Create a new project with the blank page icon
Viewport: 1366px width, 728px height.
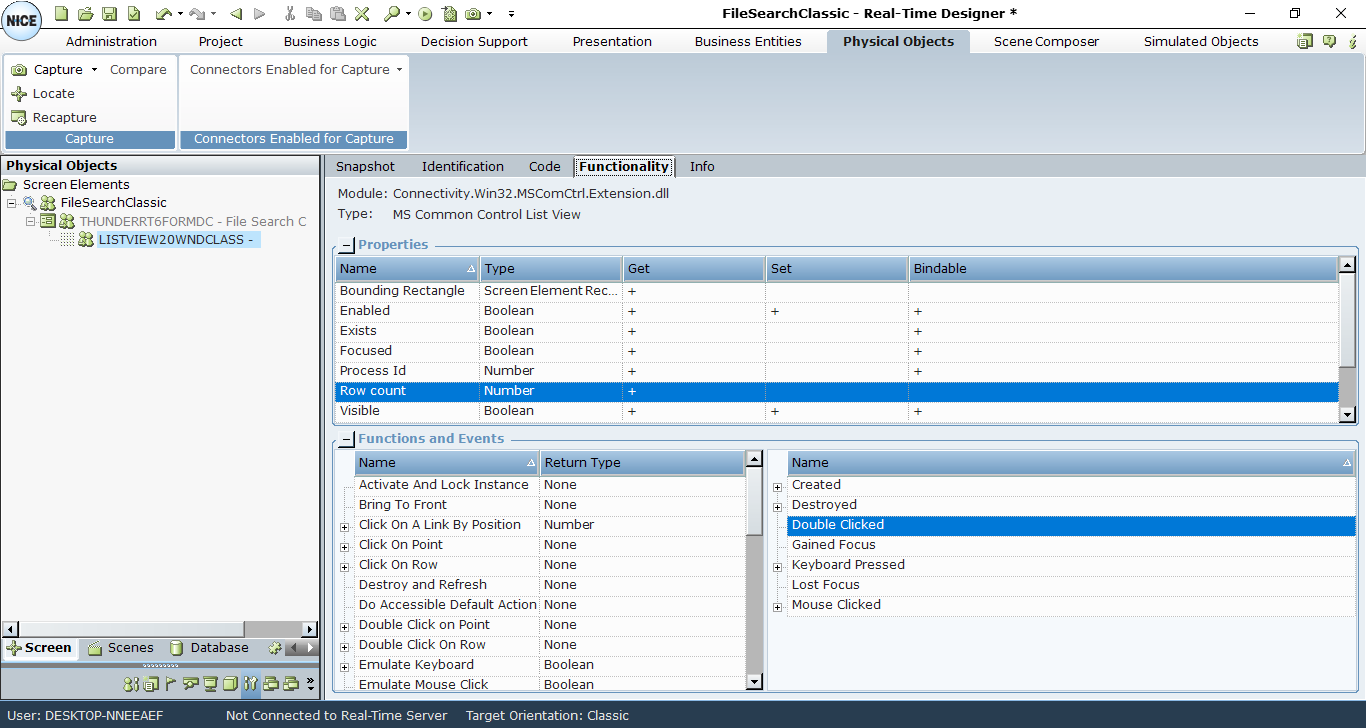[x=62, y=14]
